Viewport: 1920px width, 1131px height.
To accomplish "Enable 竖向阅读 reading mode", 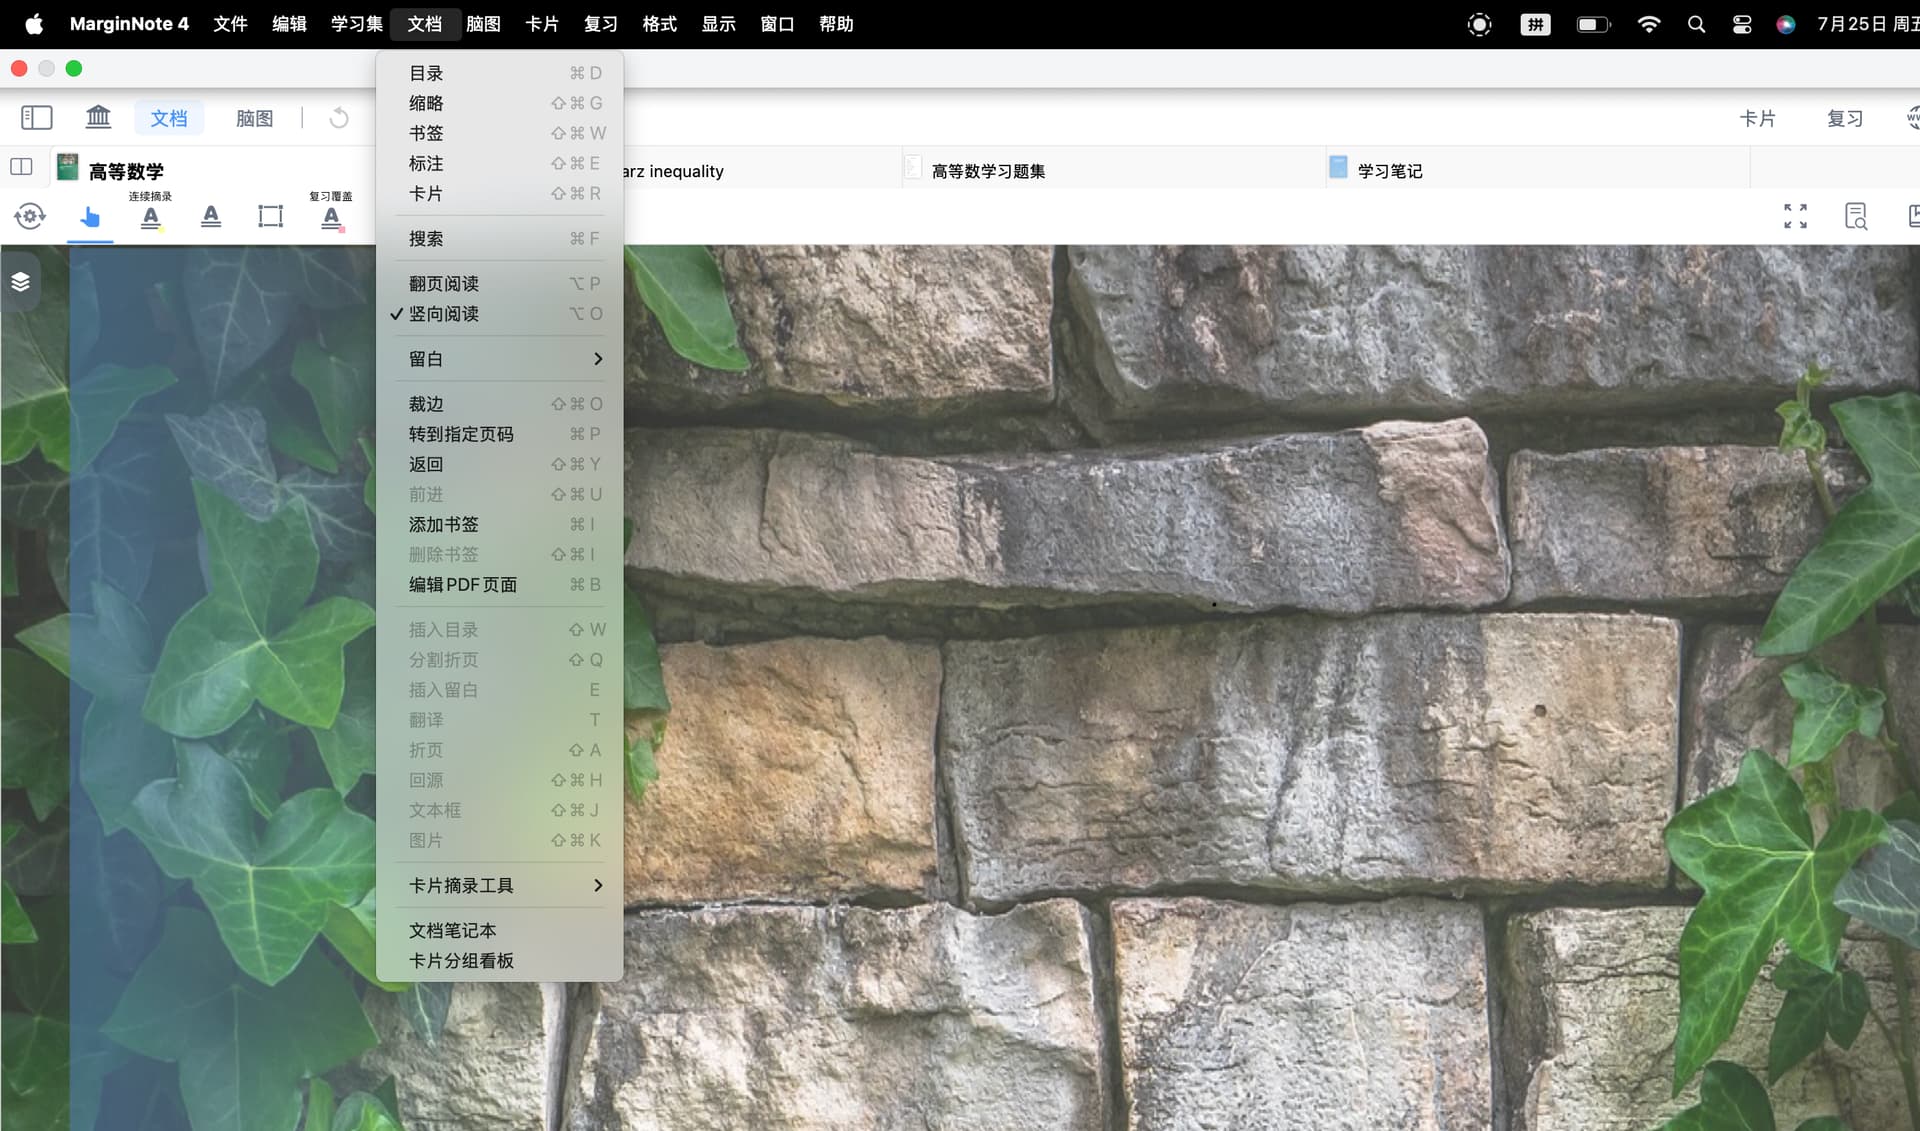I will (499, 314).
